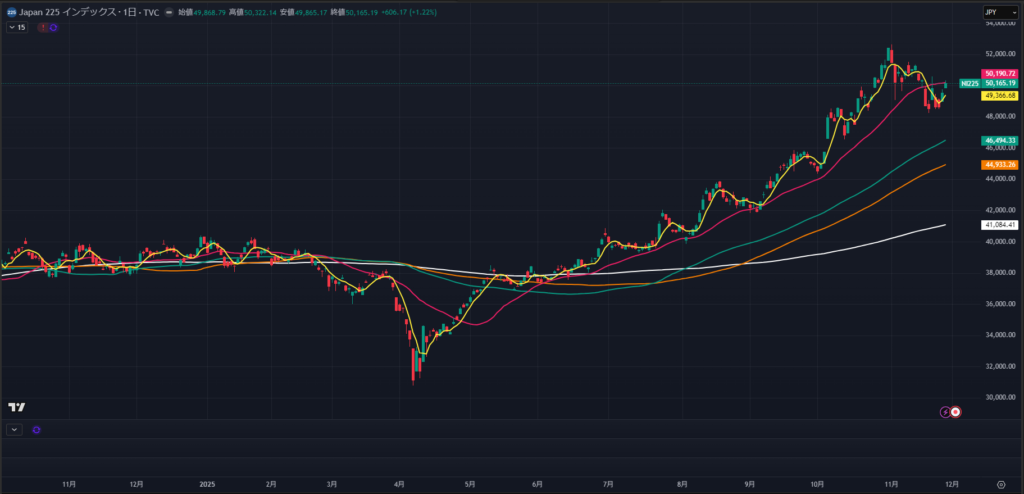Click the TradingView logo on the chart
1024x494 pixels.
coord(16,407)
